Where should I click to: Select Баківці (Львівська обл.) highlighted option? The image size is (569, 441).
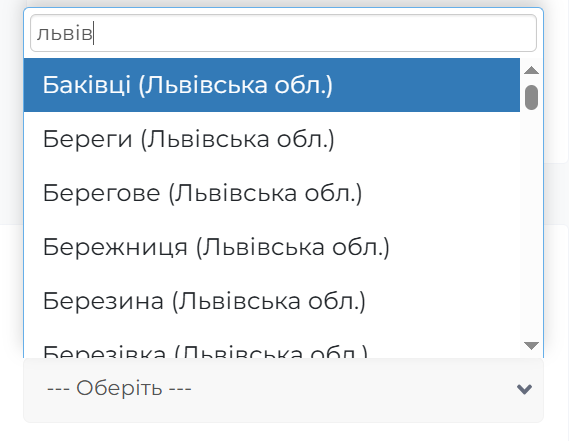coord(272,85)
